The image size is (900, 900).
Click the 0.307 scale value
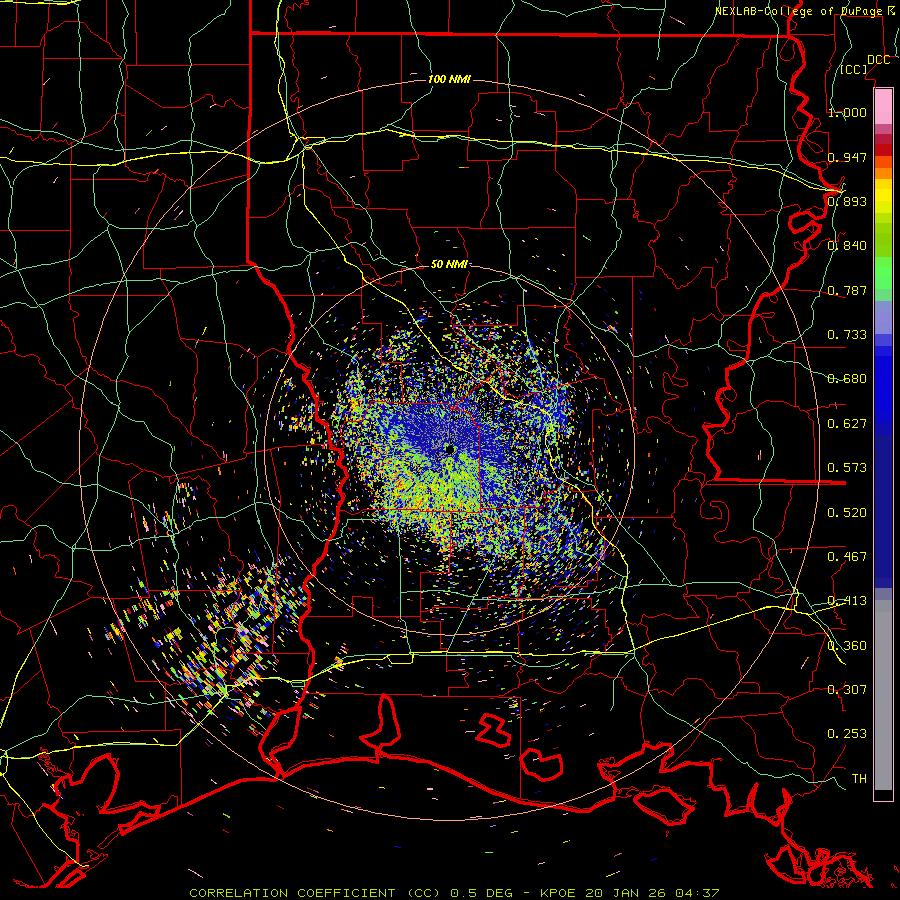pos(848,690)
